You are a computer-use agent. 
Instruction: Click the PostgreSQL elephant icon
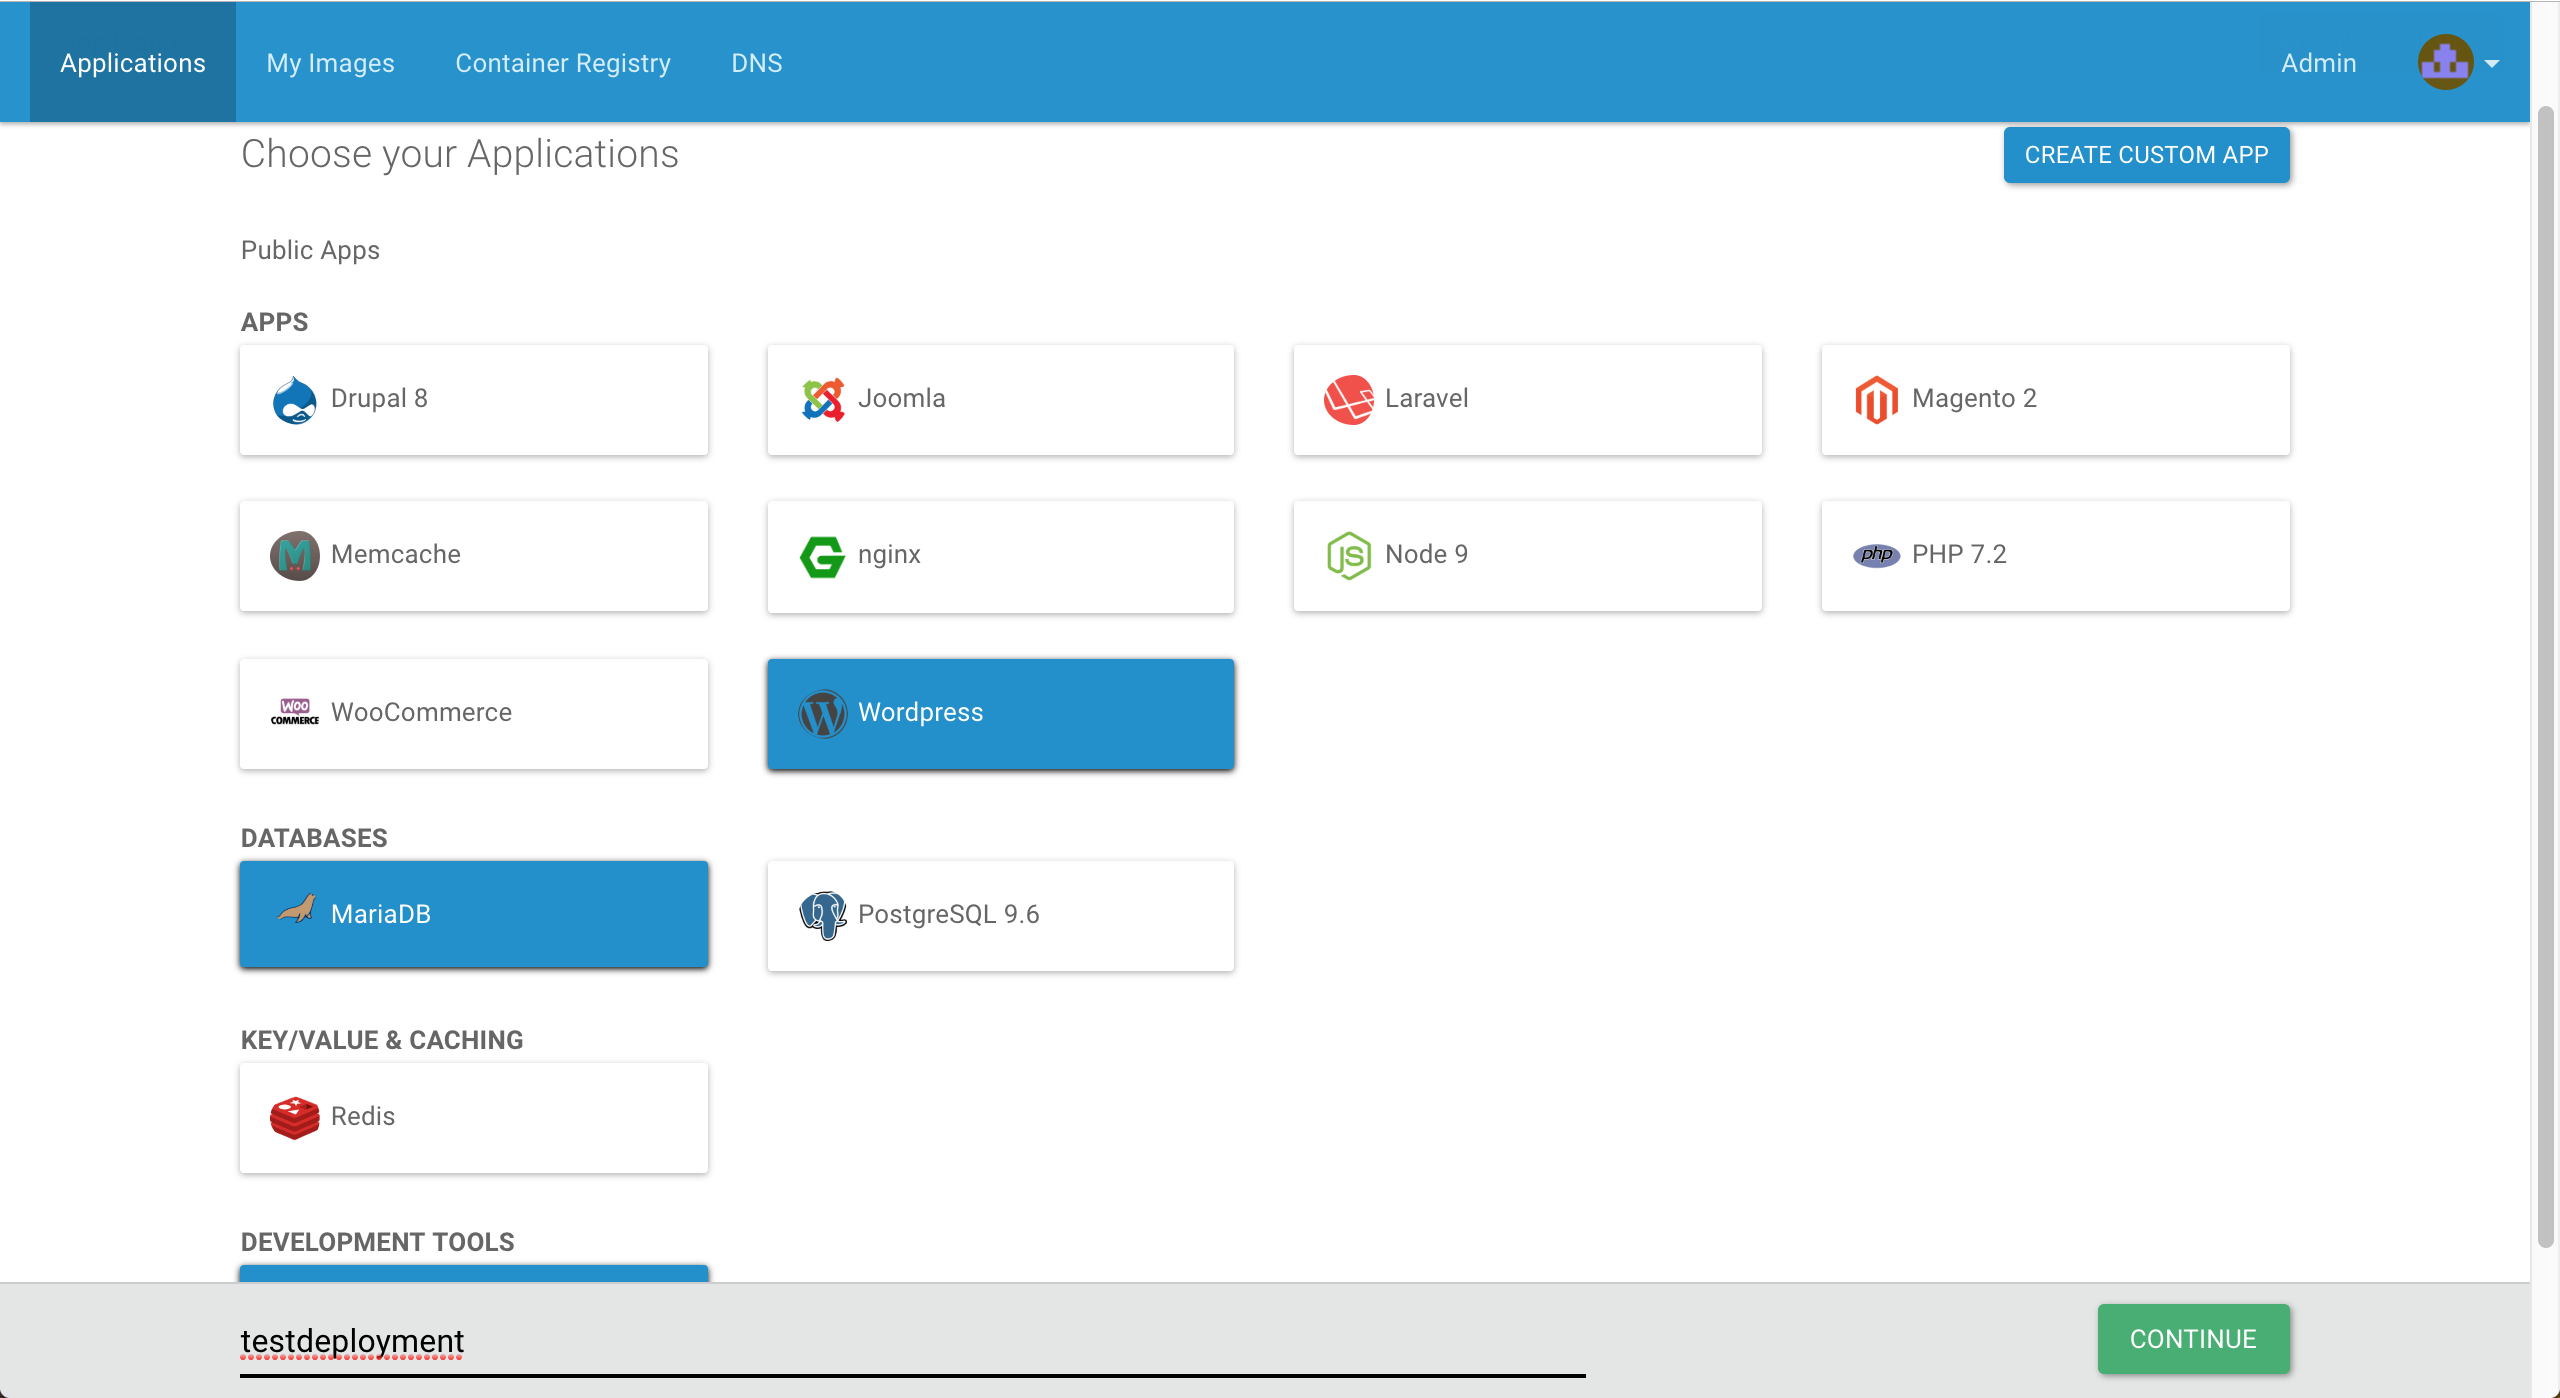[x=822, y=915]
